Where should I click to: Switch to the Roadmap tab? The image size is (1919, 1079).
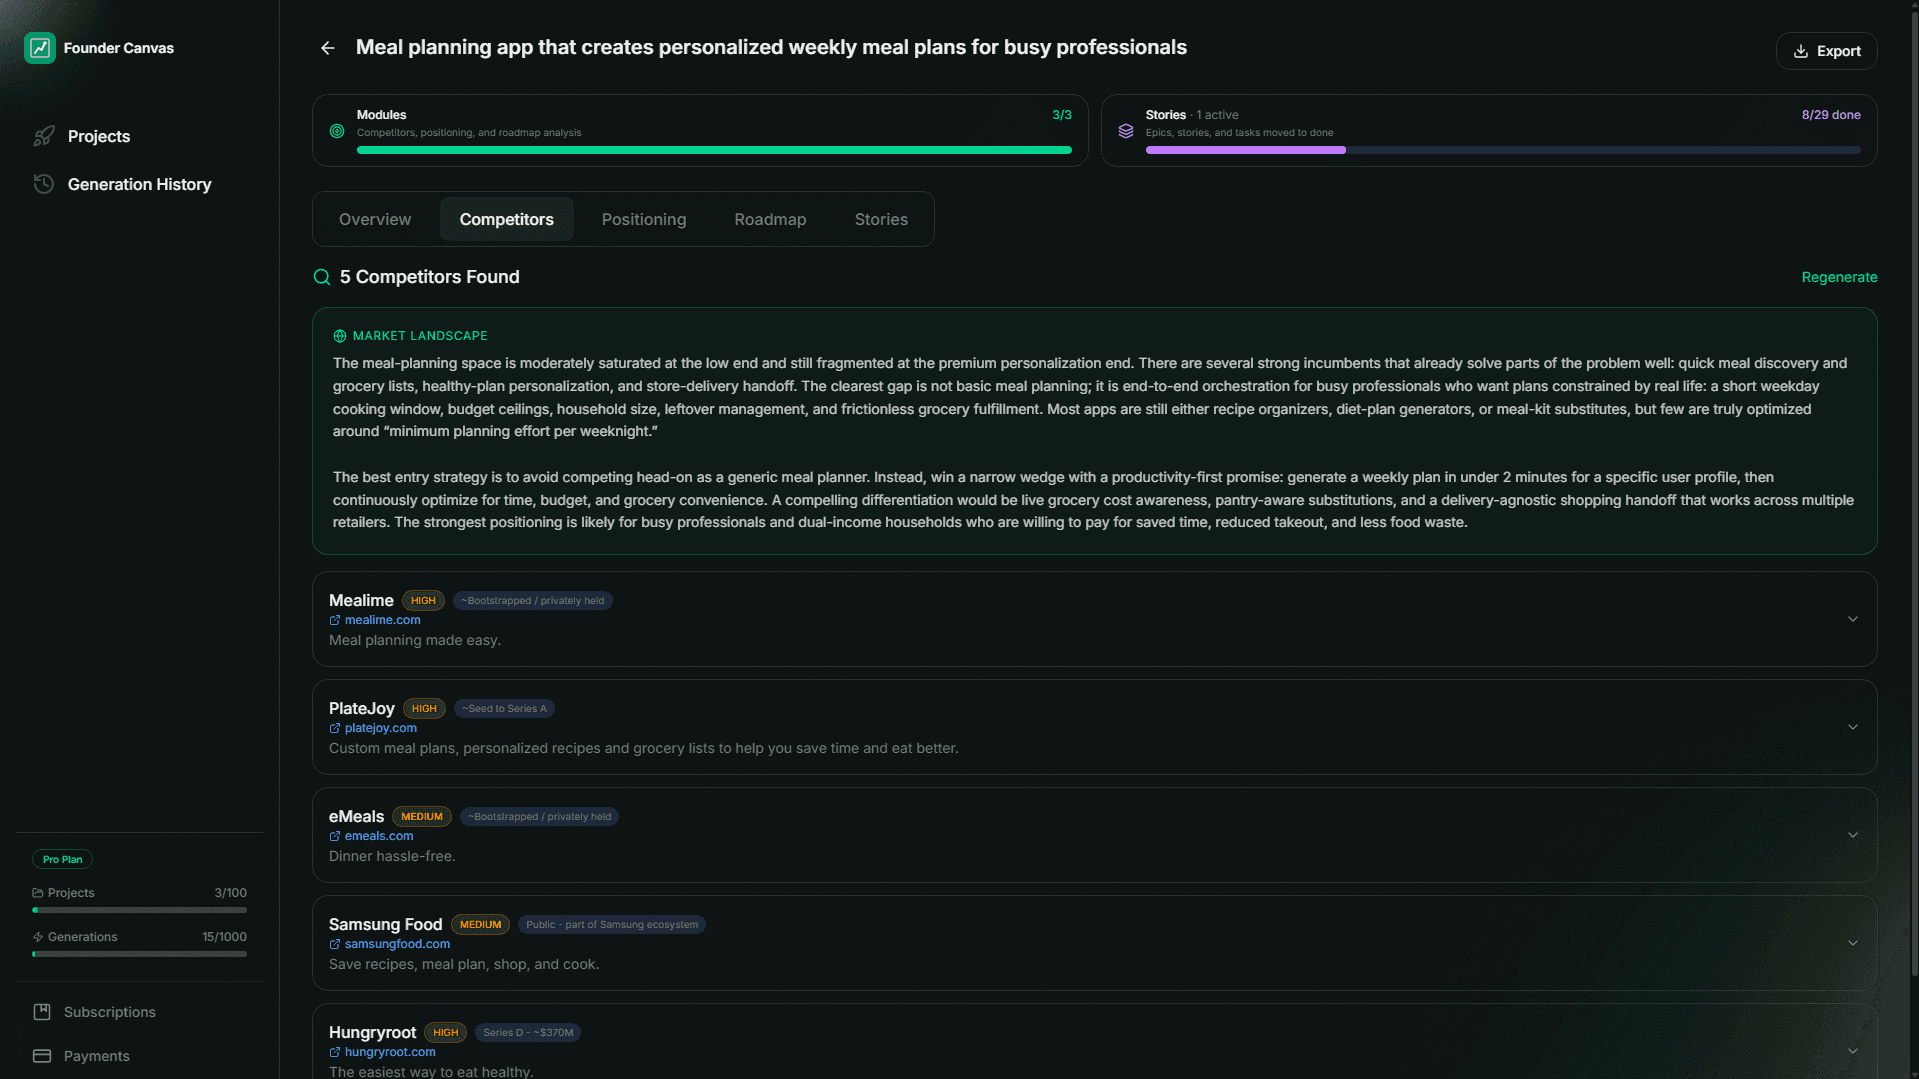click(x=770, y=218)
